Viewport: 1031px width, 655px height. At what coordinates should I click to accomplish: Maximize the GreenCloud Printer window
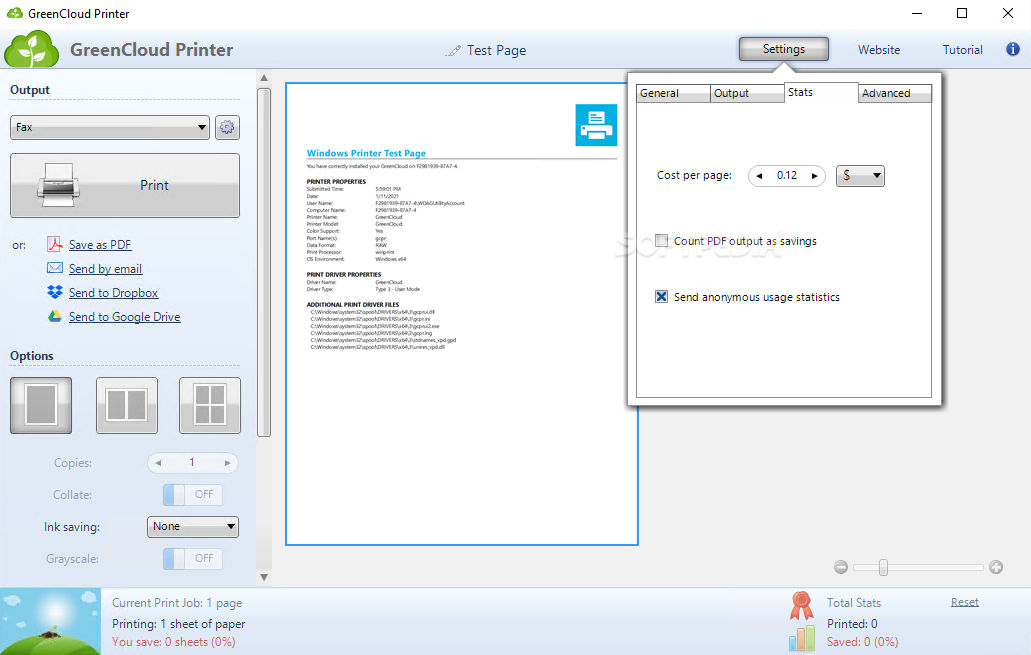[962, 13]
